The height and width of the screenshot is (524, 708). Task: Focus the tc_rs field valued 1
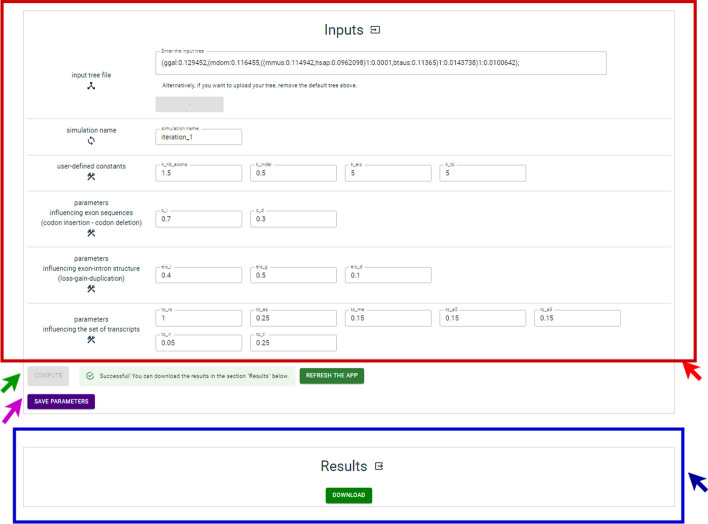(199, 318)
